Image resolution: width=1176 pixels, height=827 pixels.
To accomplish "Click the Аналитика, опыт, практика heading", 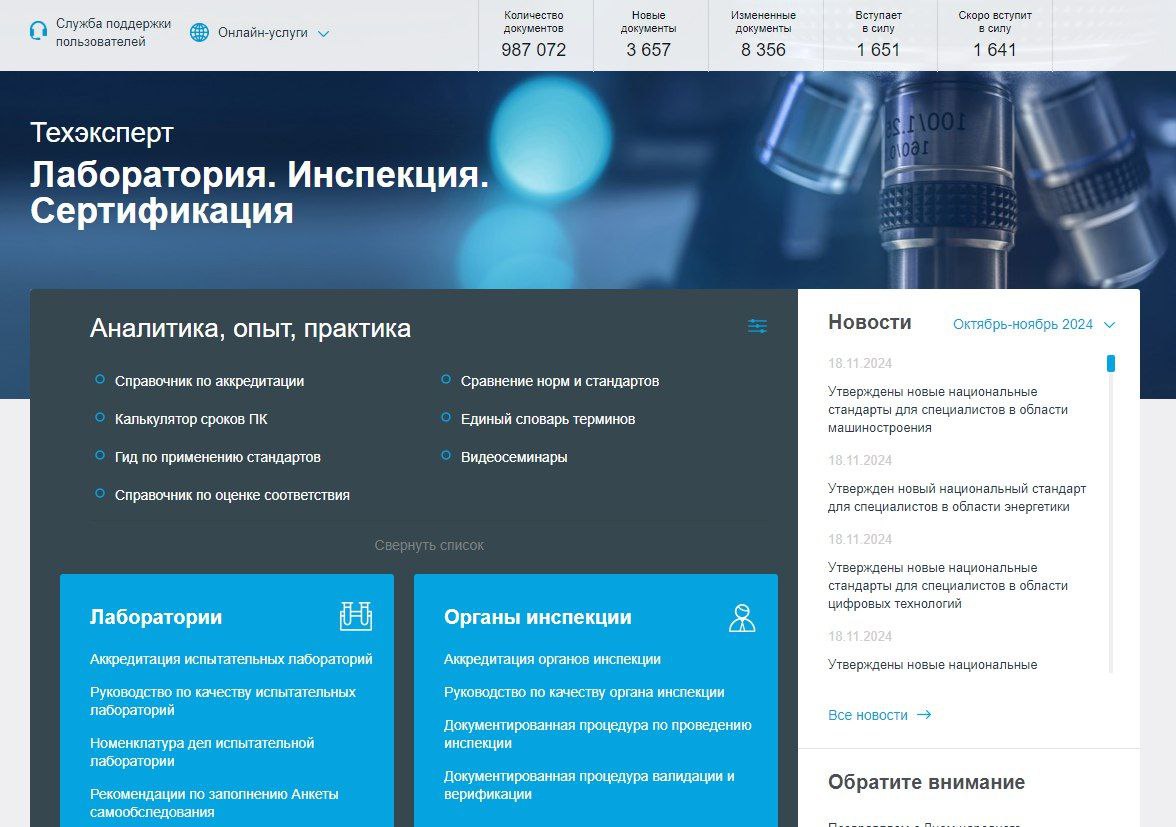I will point(250,328).
